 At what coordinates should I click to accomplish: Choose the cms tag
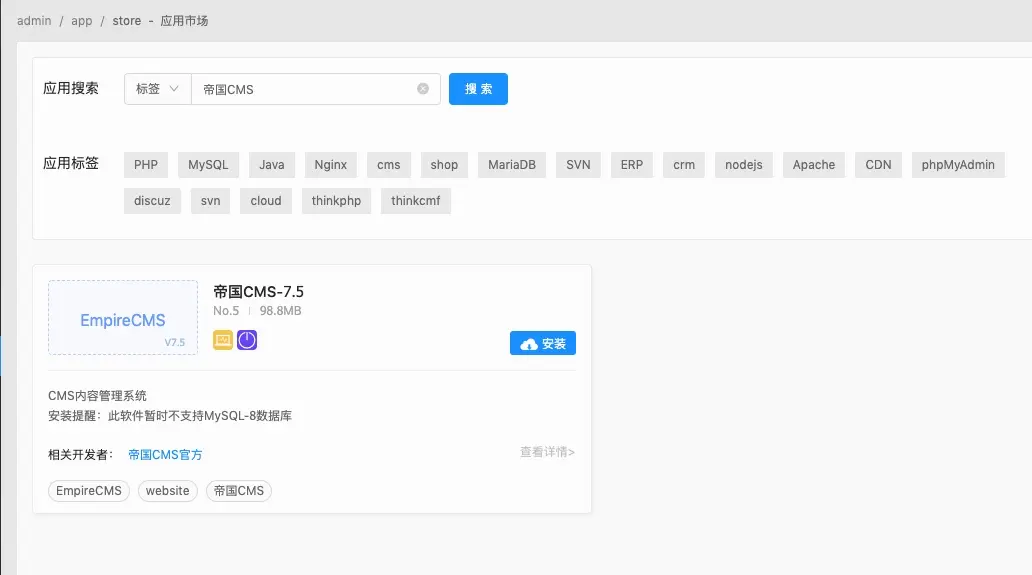[x=388, y=164]
